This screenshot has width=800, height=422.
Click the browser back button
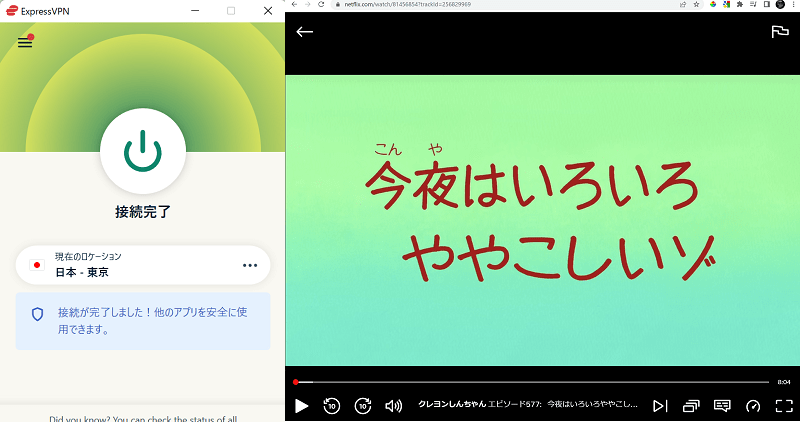(294, 4)
